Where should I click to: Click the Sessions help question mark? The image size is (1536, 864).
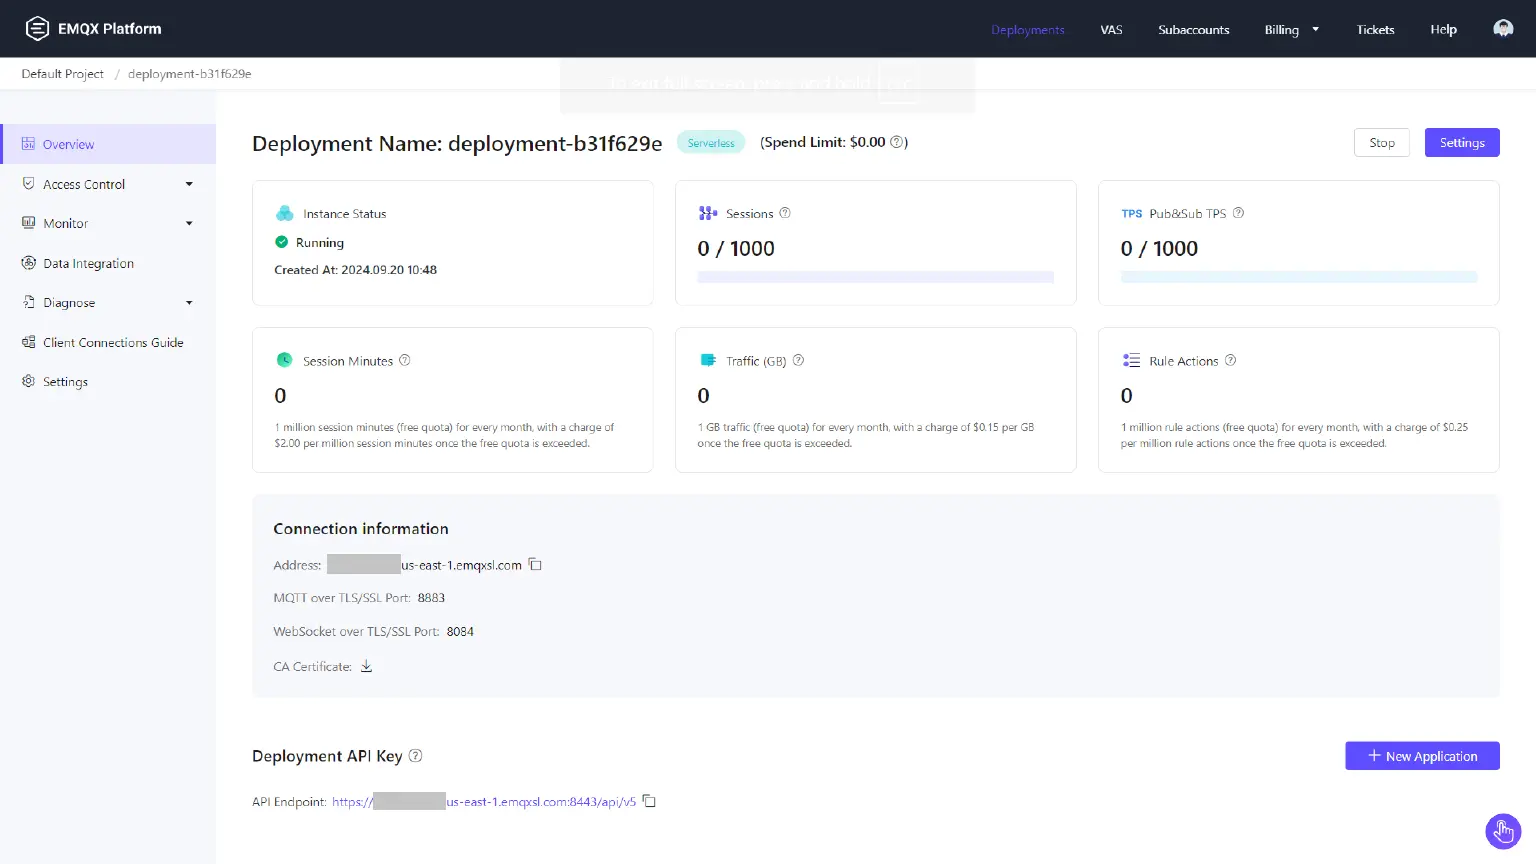tap(785, 212)
